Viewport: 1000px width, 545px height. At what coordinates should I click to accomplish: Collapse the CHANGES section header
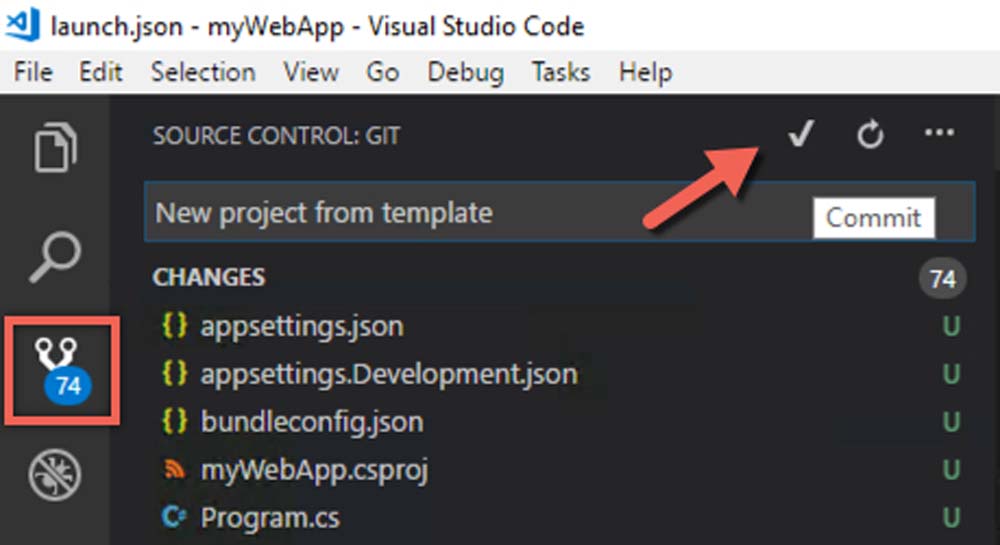[x=209, y=277]
